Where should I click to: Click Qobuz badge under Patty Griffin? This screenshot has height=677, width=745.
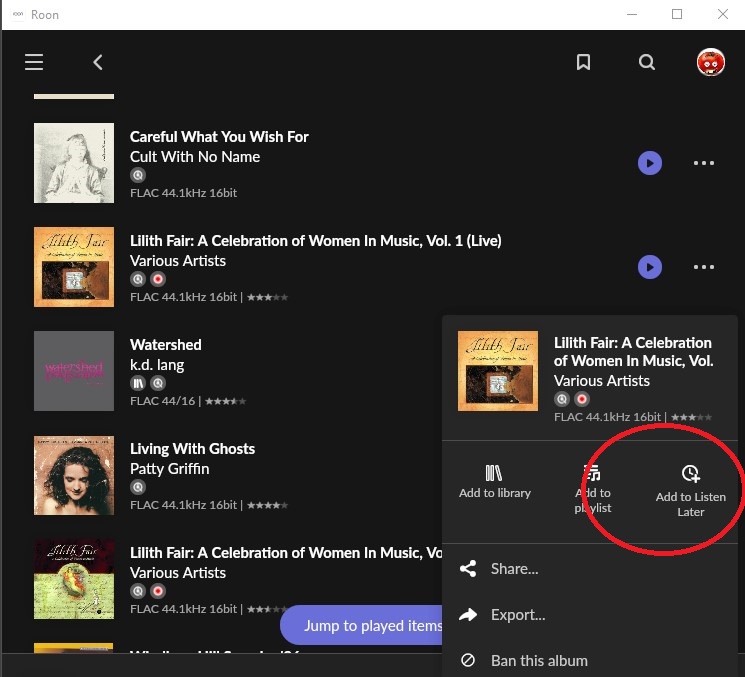[138, 487]
